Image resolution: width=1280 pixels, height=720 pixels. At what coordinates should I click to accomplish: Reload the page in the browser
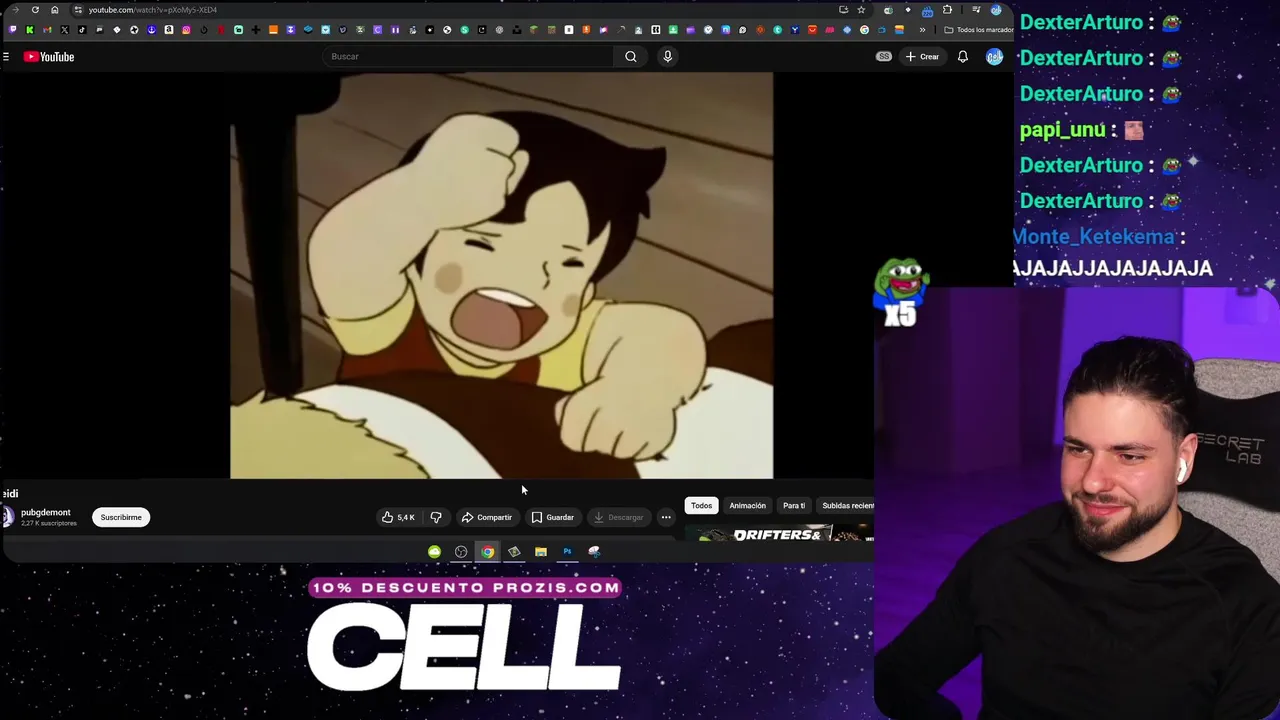(x=35, y=10)
